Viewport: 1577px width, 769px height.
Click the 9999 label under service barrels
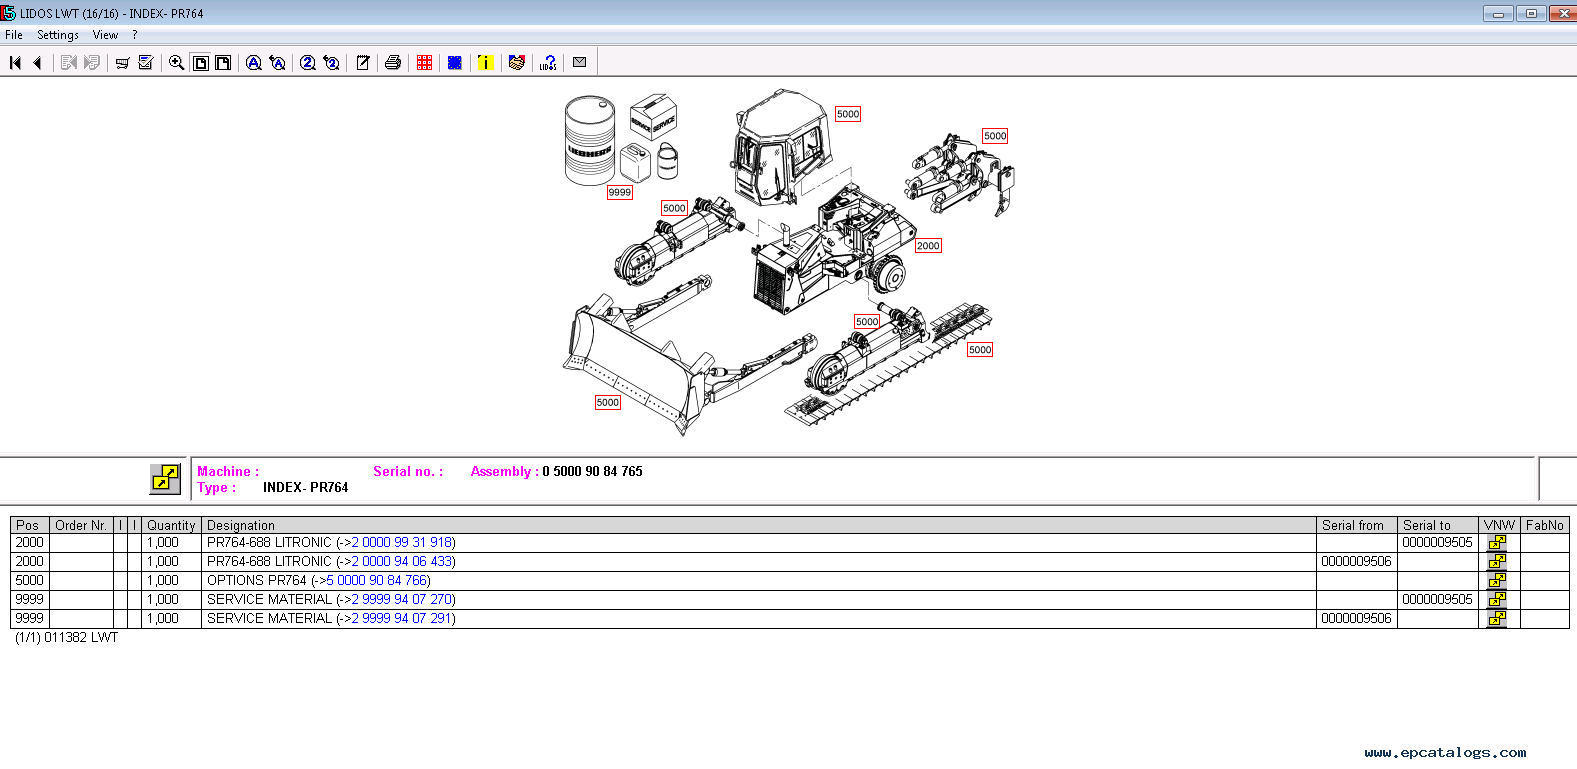(x=620, y=193)
